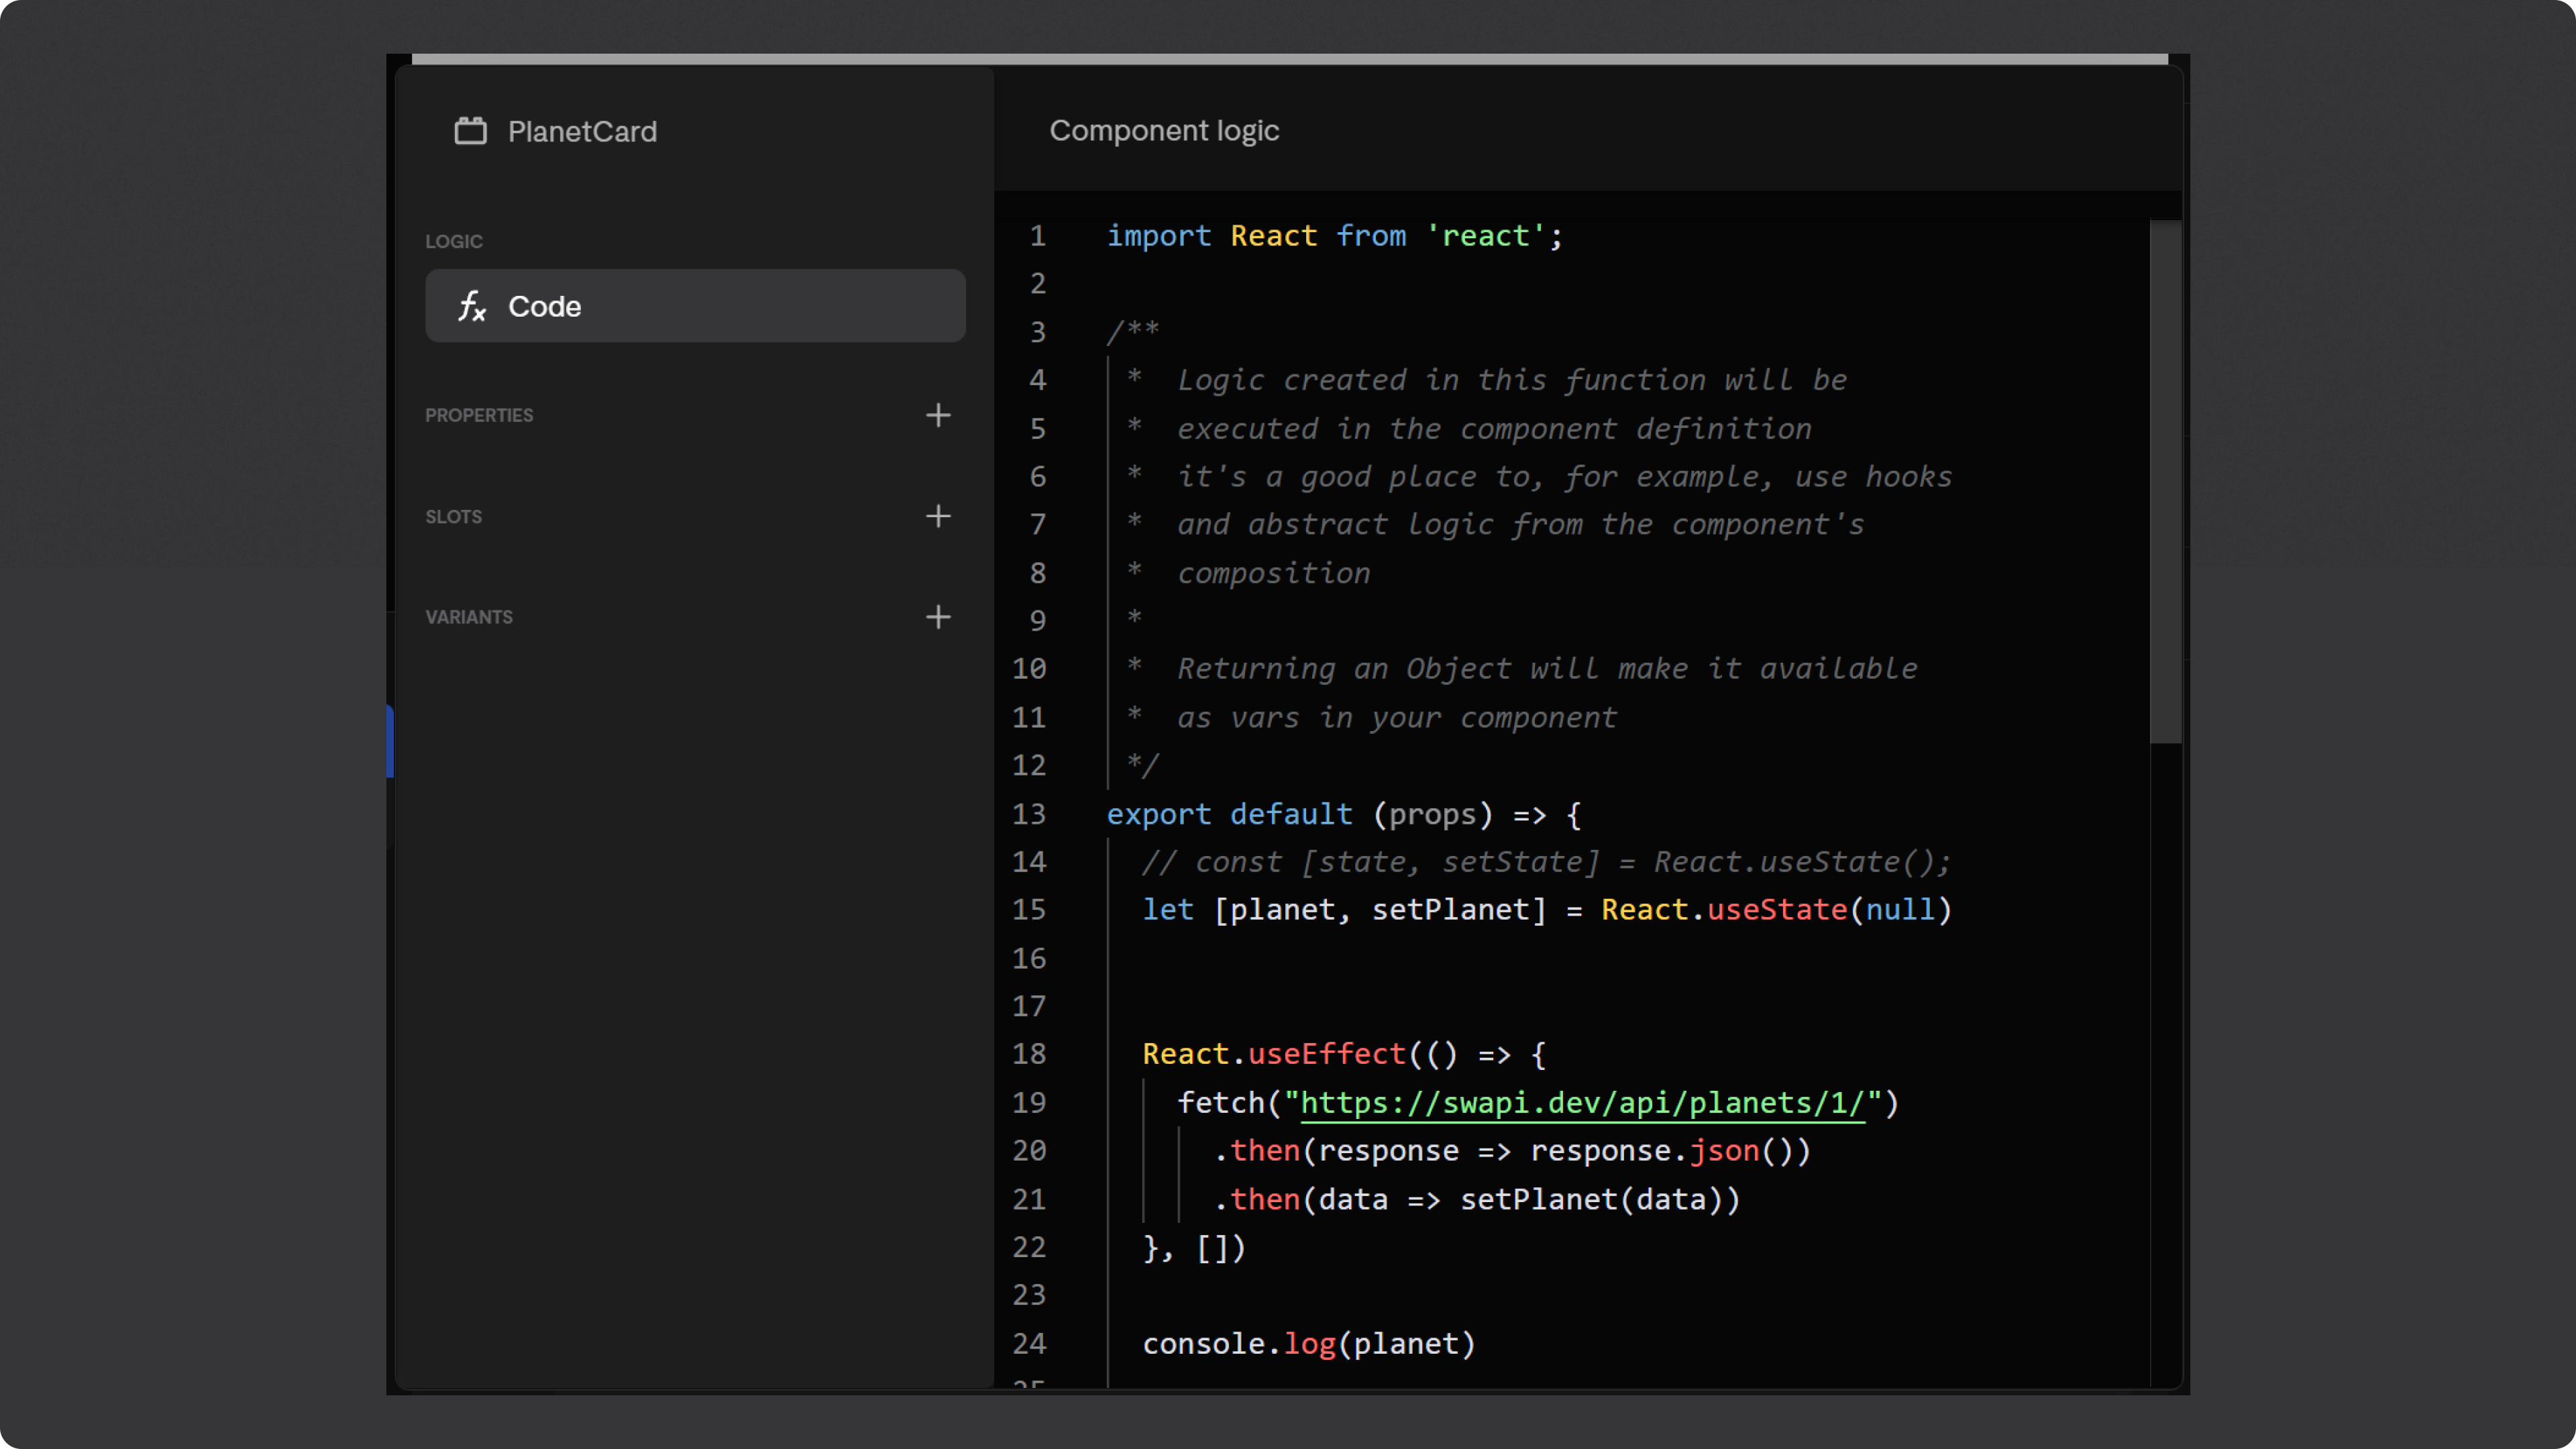
Task: Click the PlanetCard component icon
Action: pyautogui.click(x=470, y=131)
